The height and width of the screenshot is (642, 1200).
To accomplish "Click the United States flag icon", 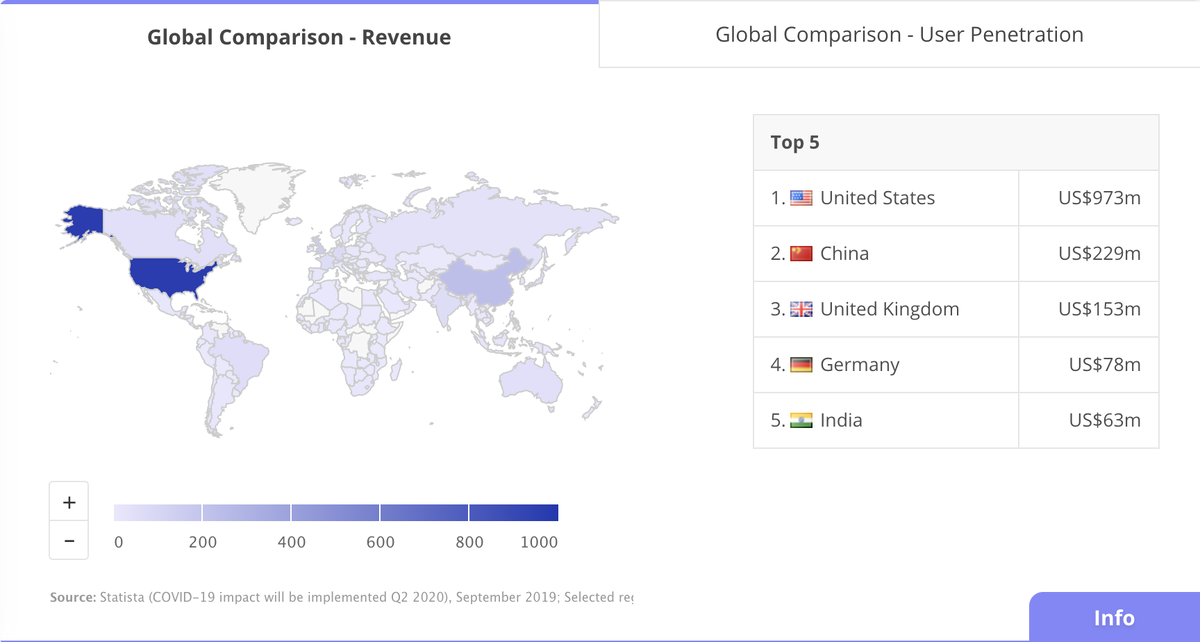I will [x=802, y=198].
